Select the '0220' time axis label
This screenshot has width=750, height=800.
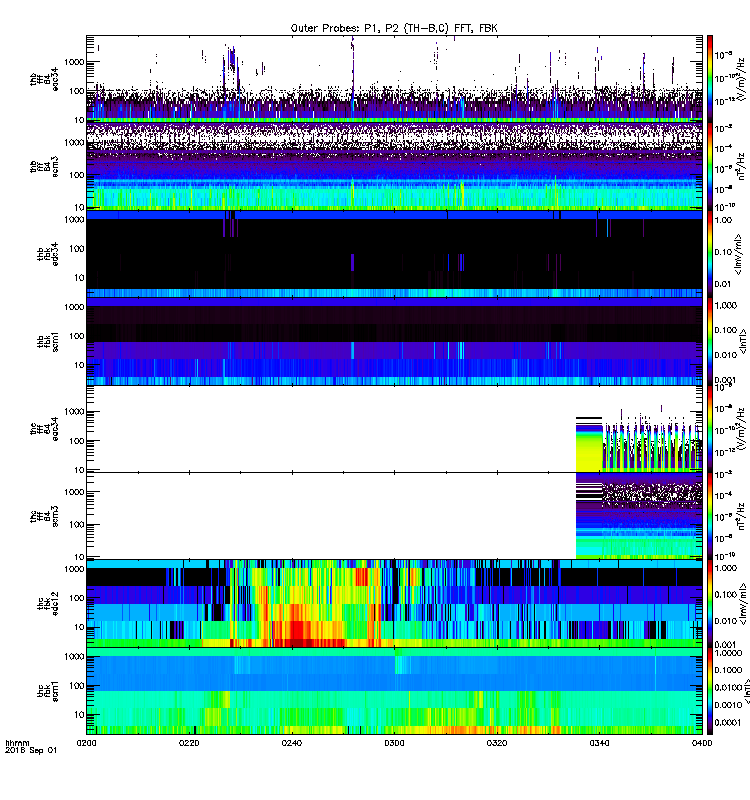click(189, 743)
